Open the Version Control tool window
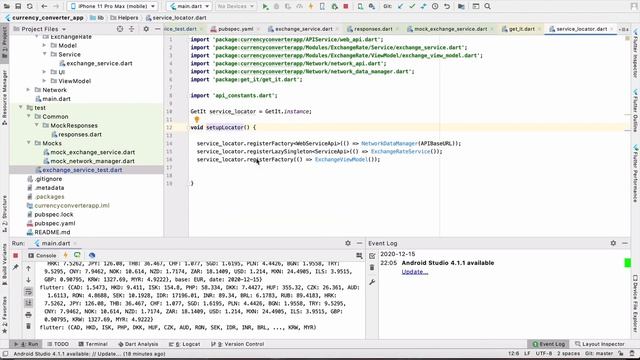Image resolution: width=640 pixels, height=360 pixels. tap(238, 344)
